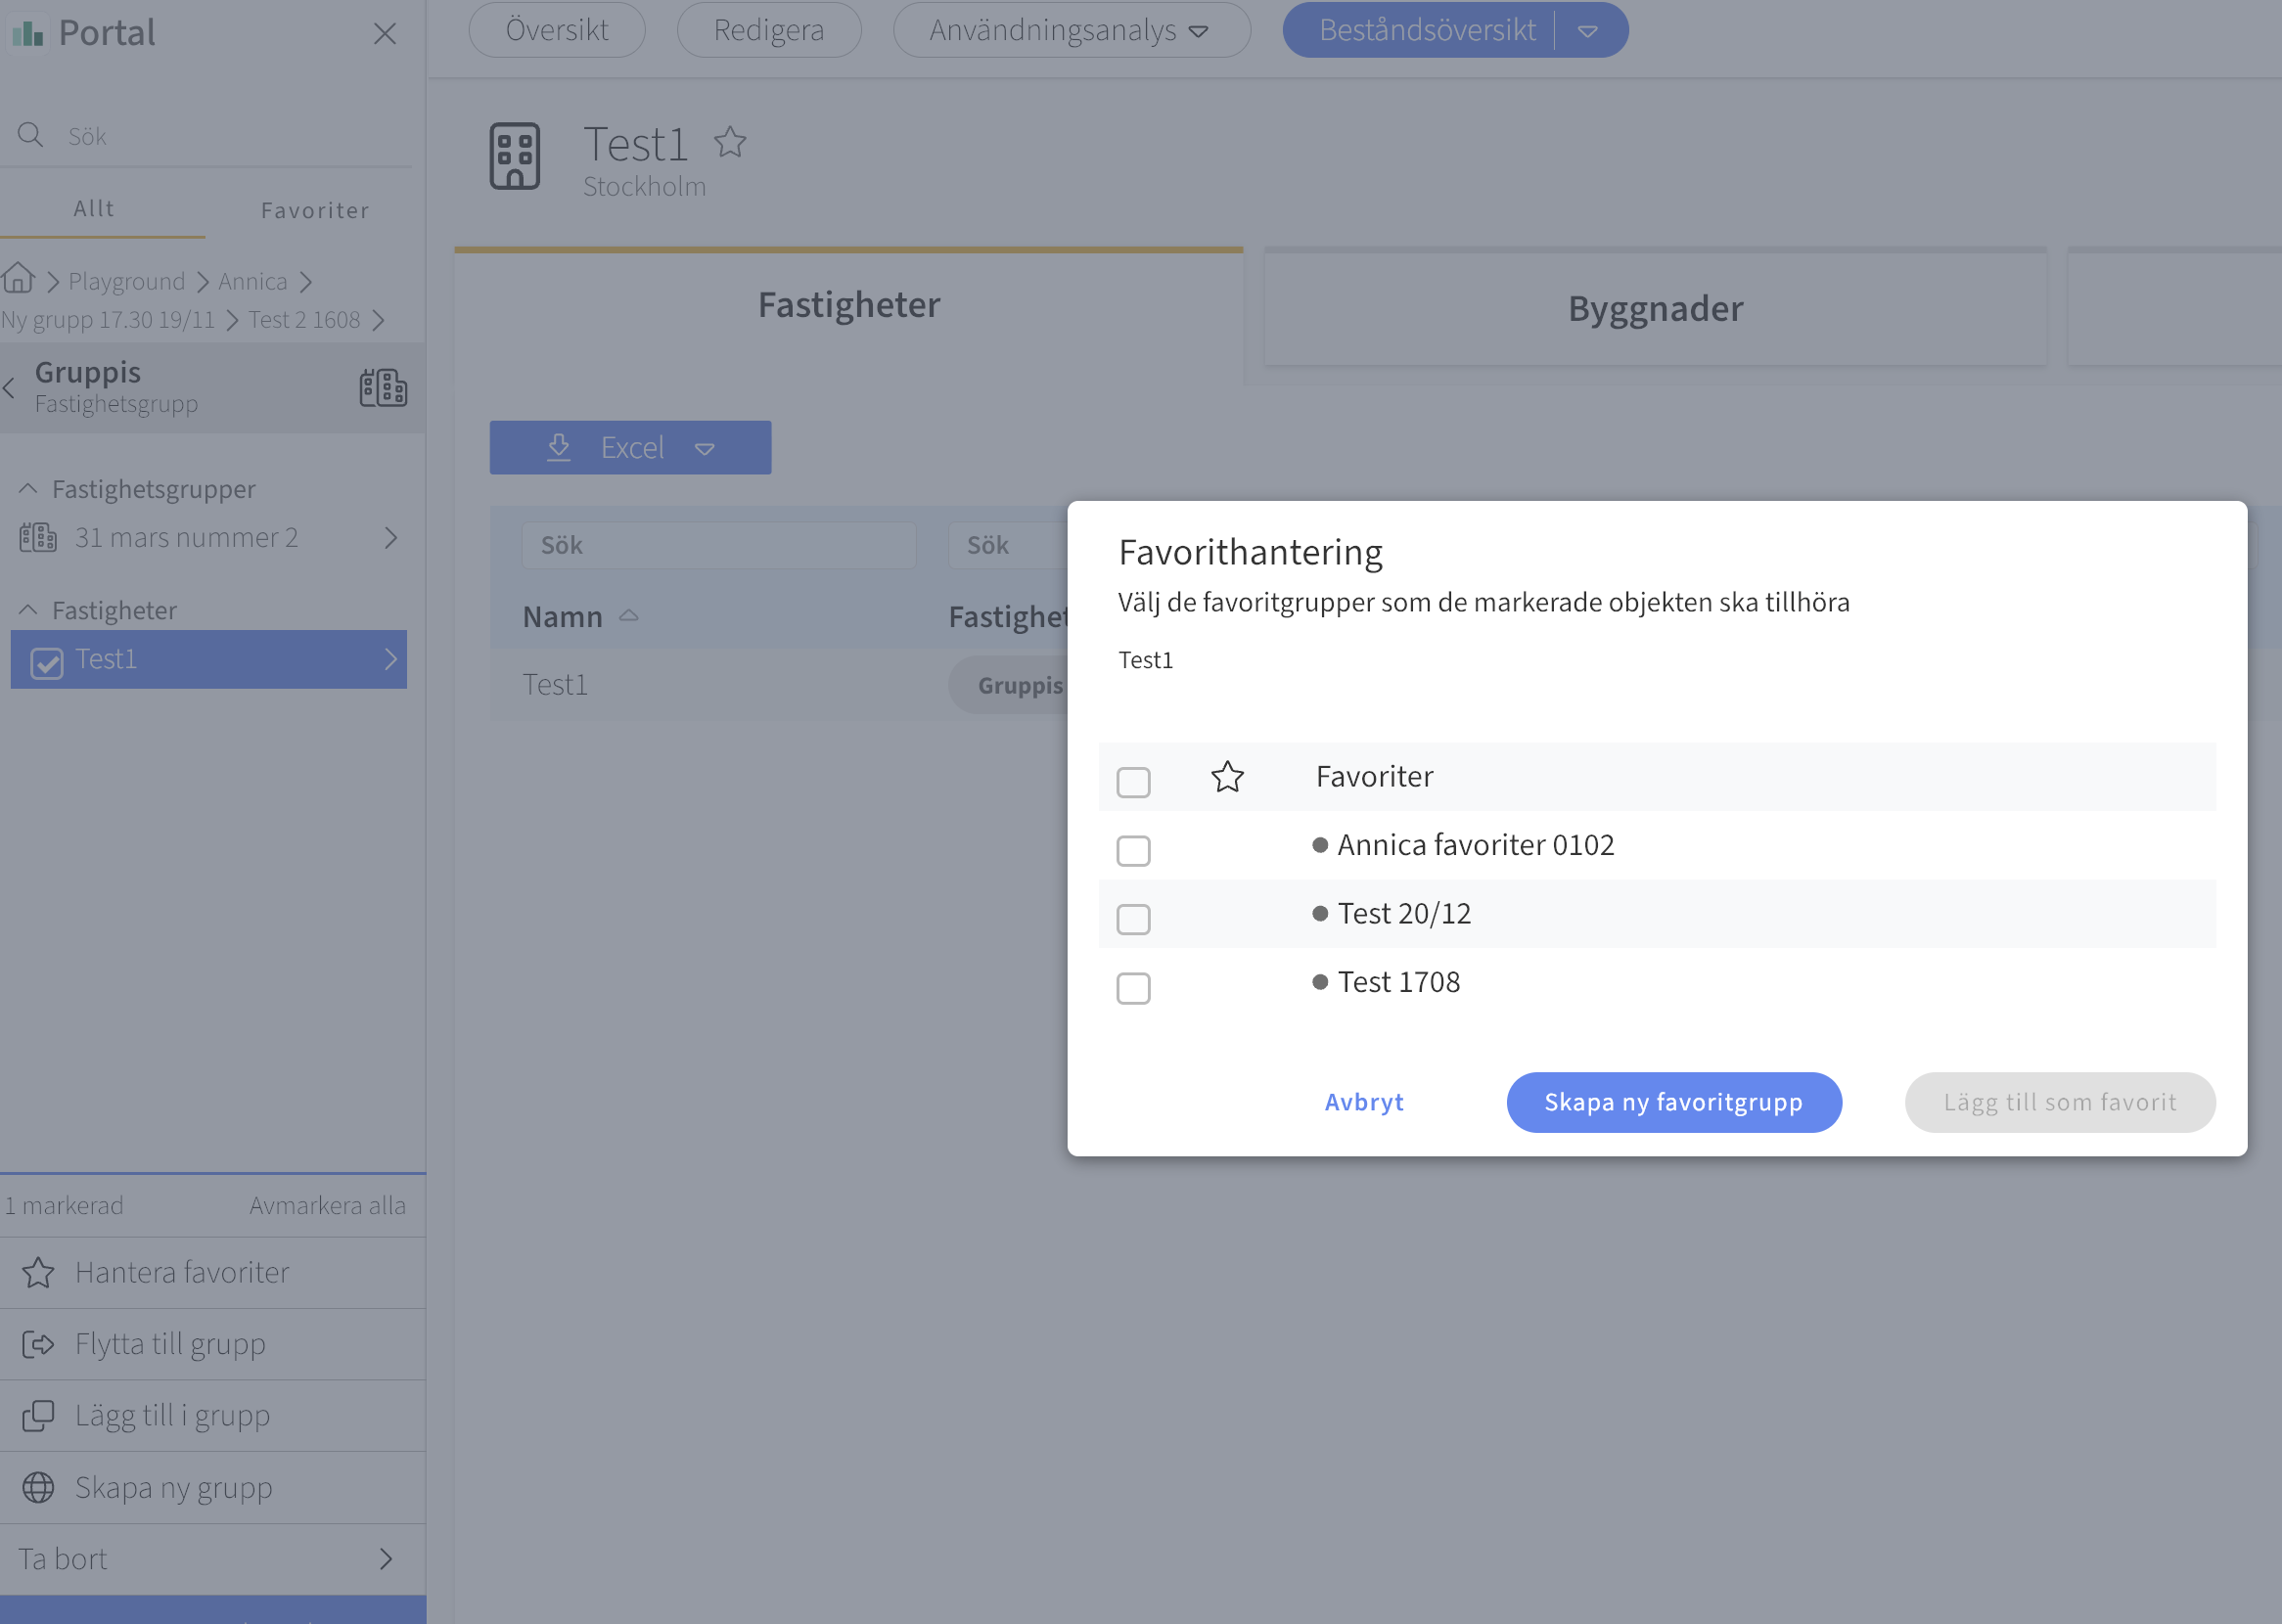
Task: Click the Test 1708 label
Action: tap(1398, 982)
